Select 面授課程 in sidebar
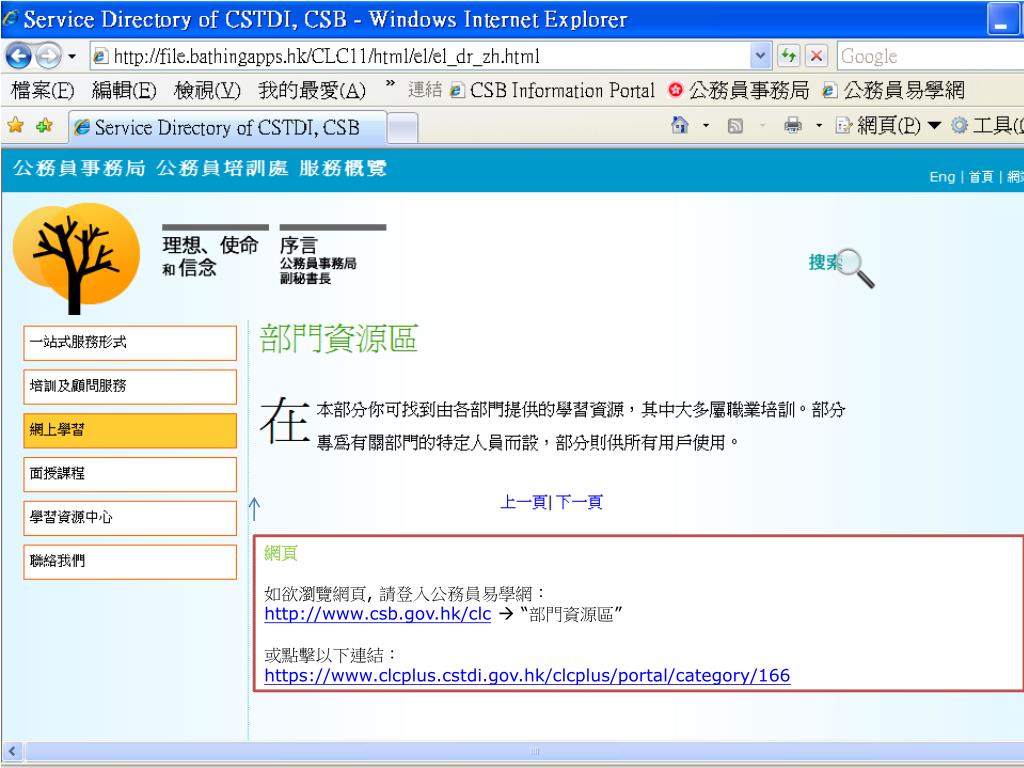The width and height of the screenshot is (1024, 768). 130,474
